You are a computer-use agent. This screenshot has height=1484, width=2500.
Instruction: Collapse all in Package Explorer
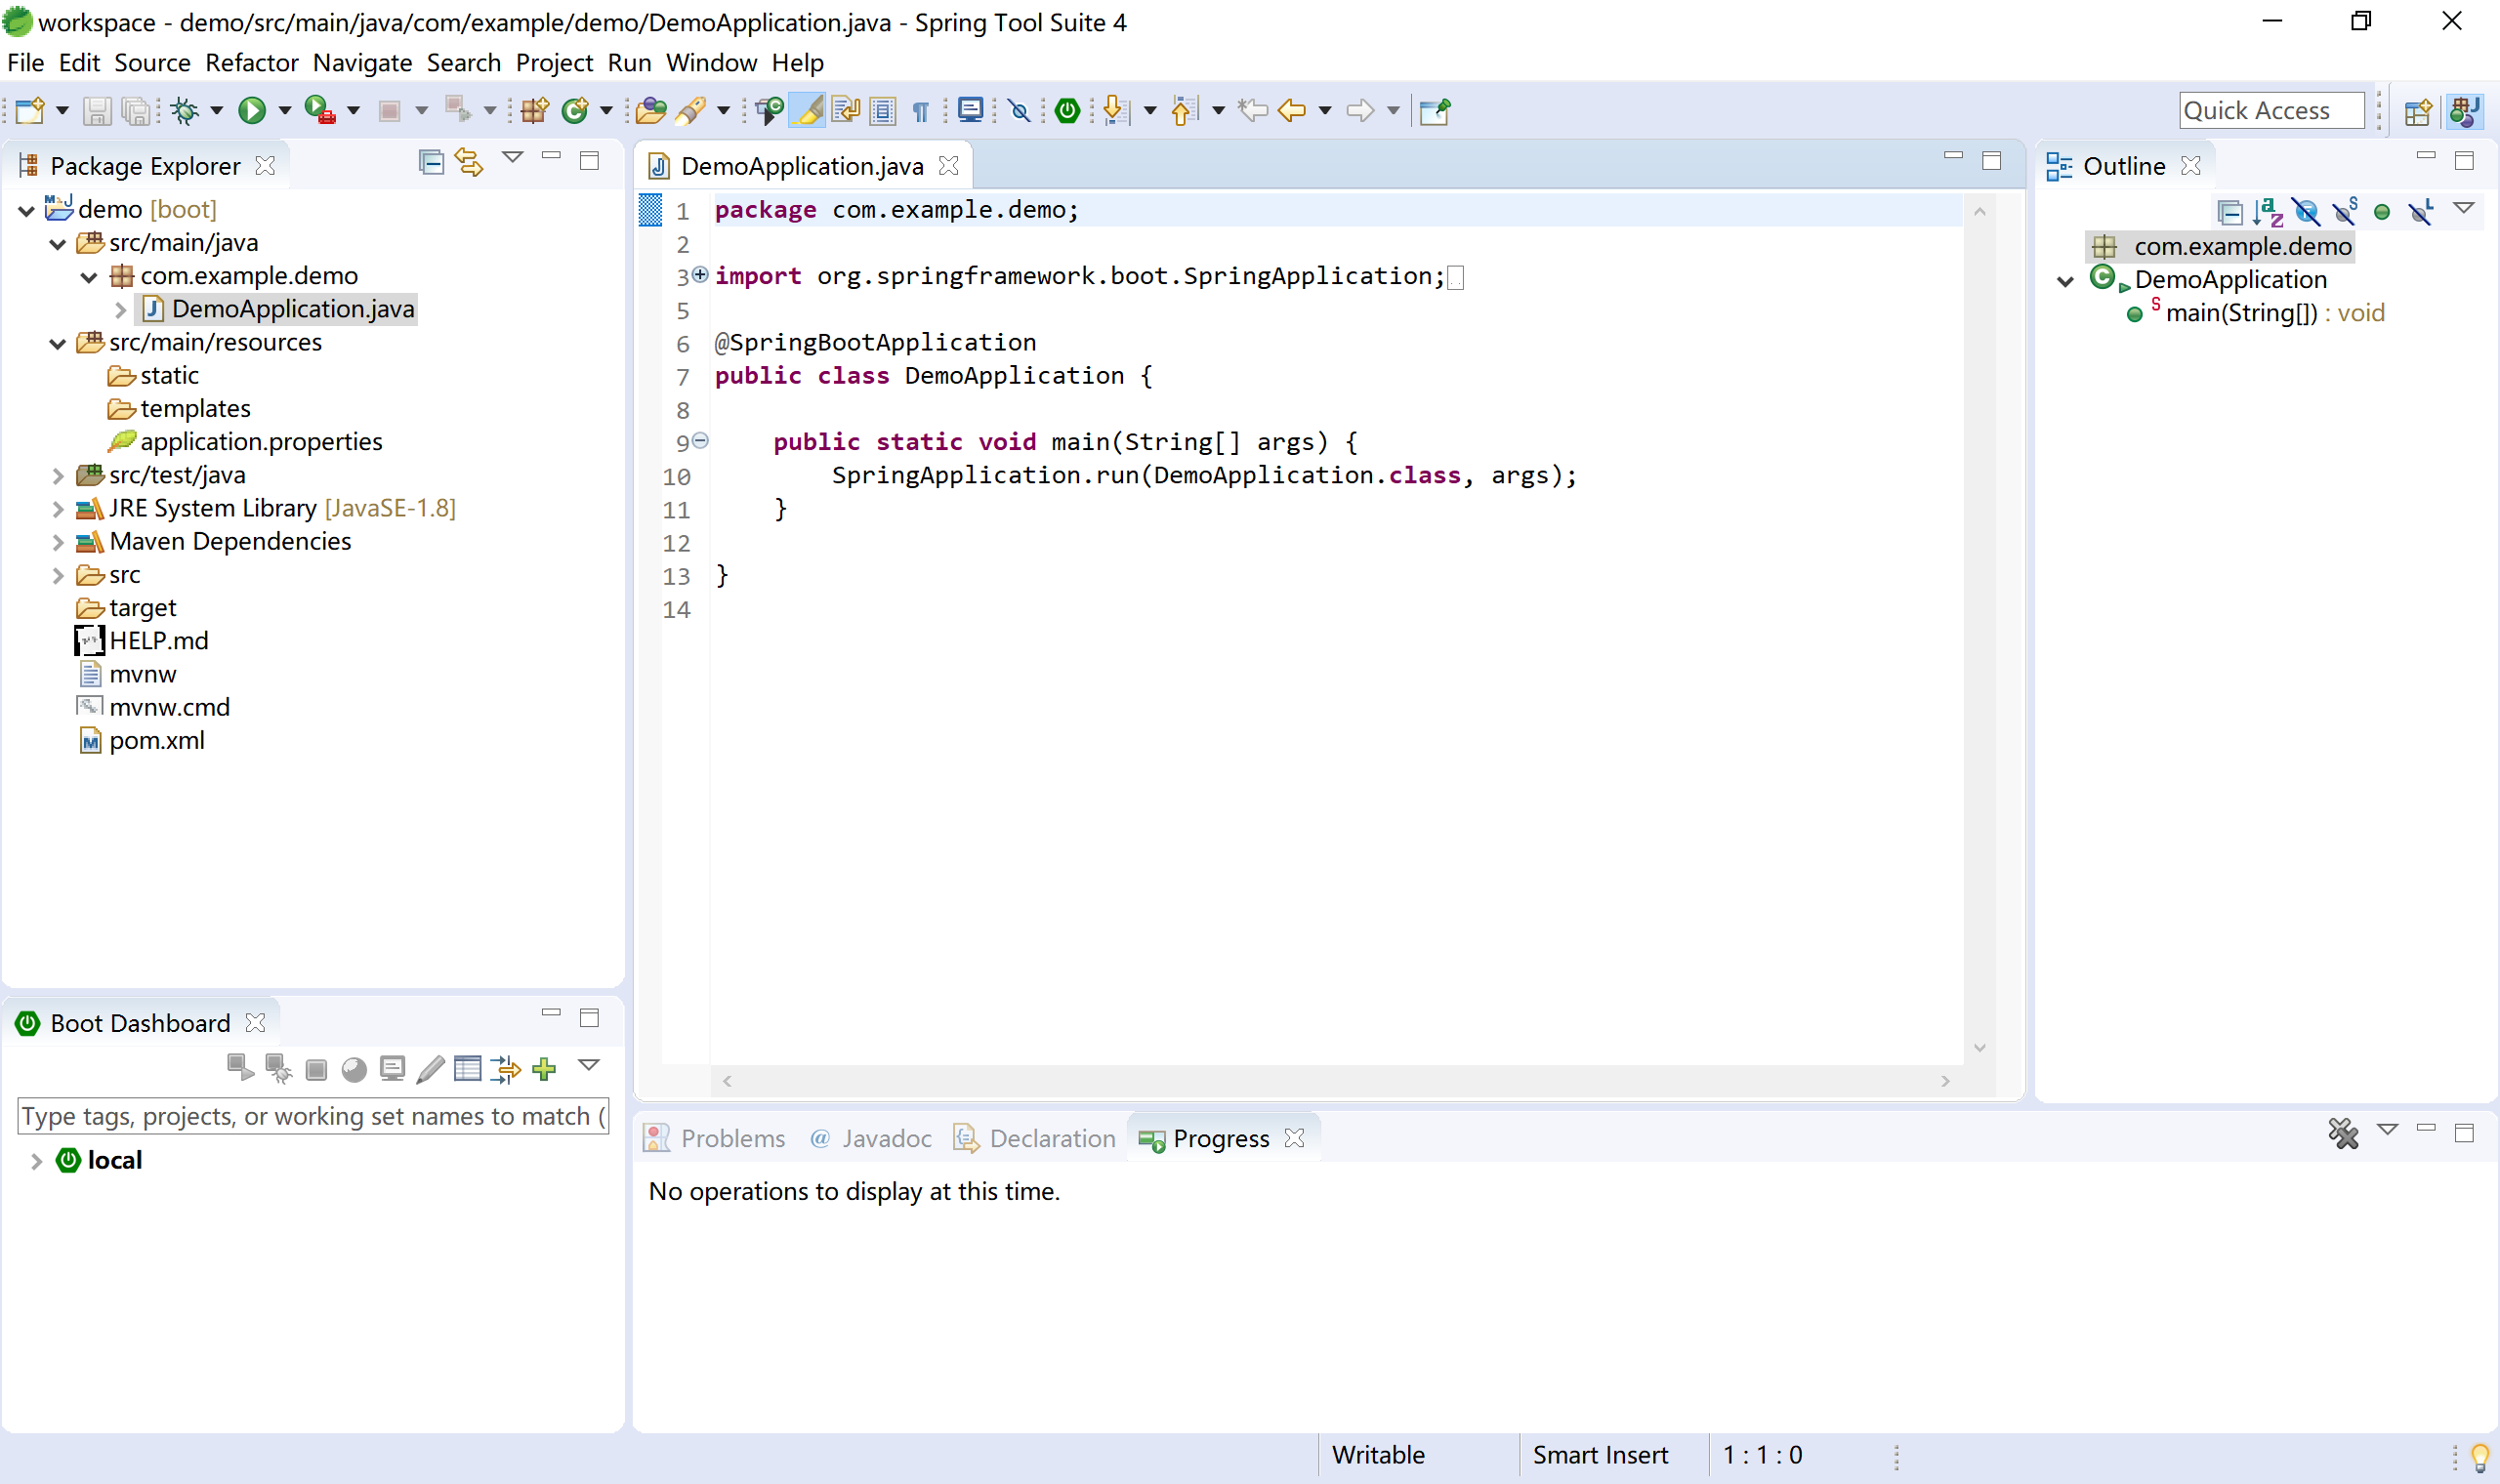431,162
